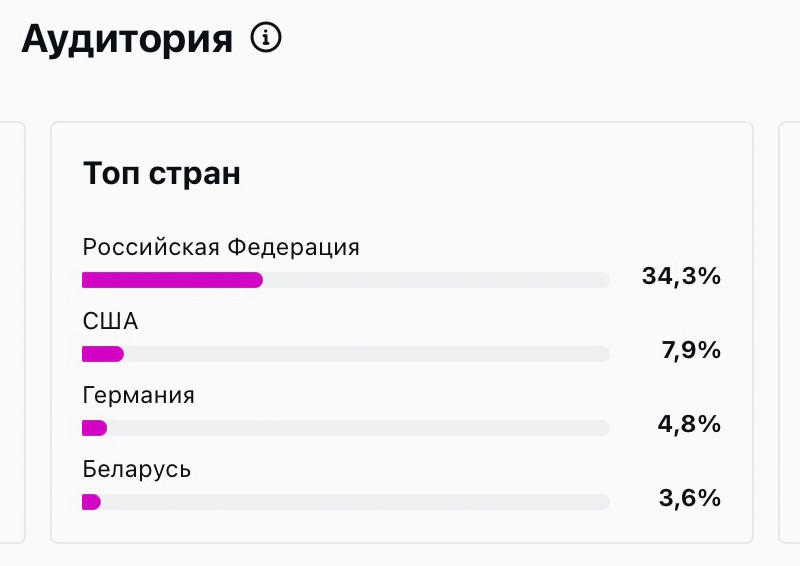Image resolution: width=800 pixels, height=566 pixels.
Task: Select the 7,9% percentage value
Action: (x=689, y=351)
